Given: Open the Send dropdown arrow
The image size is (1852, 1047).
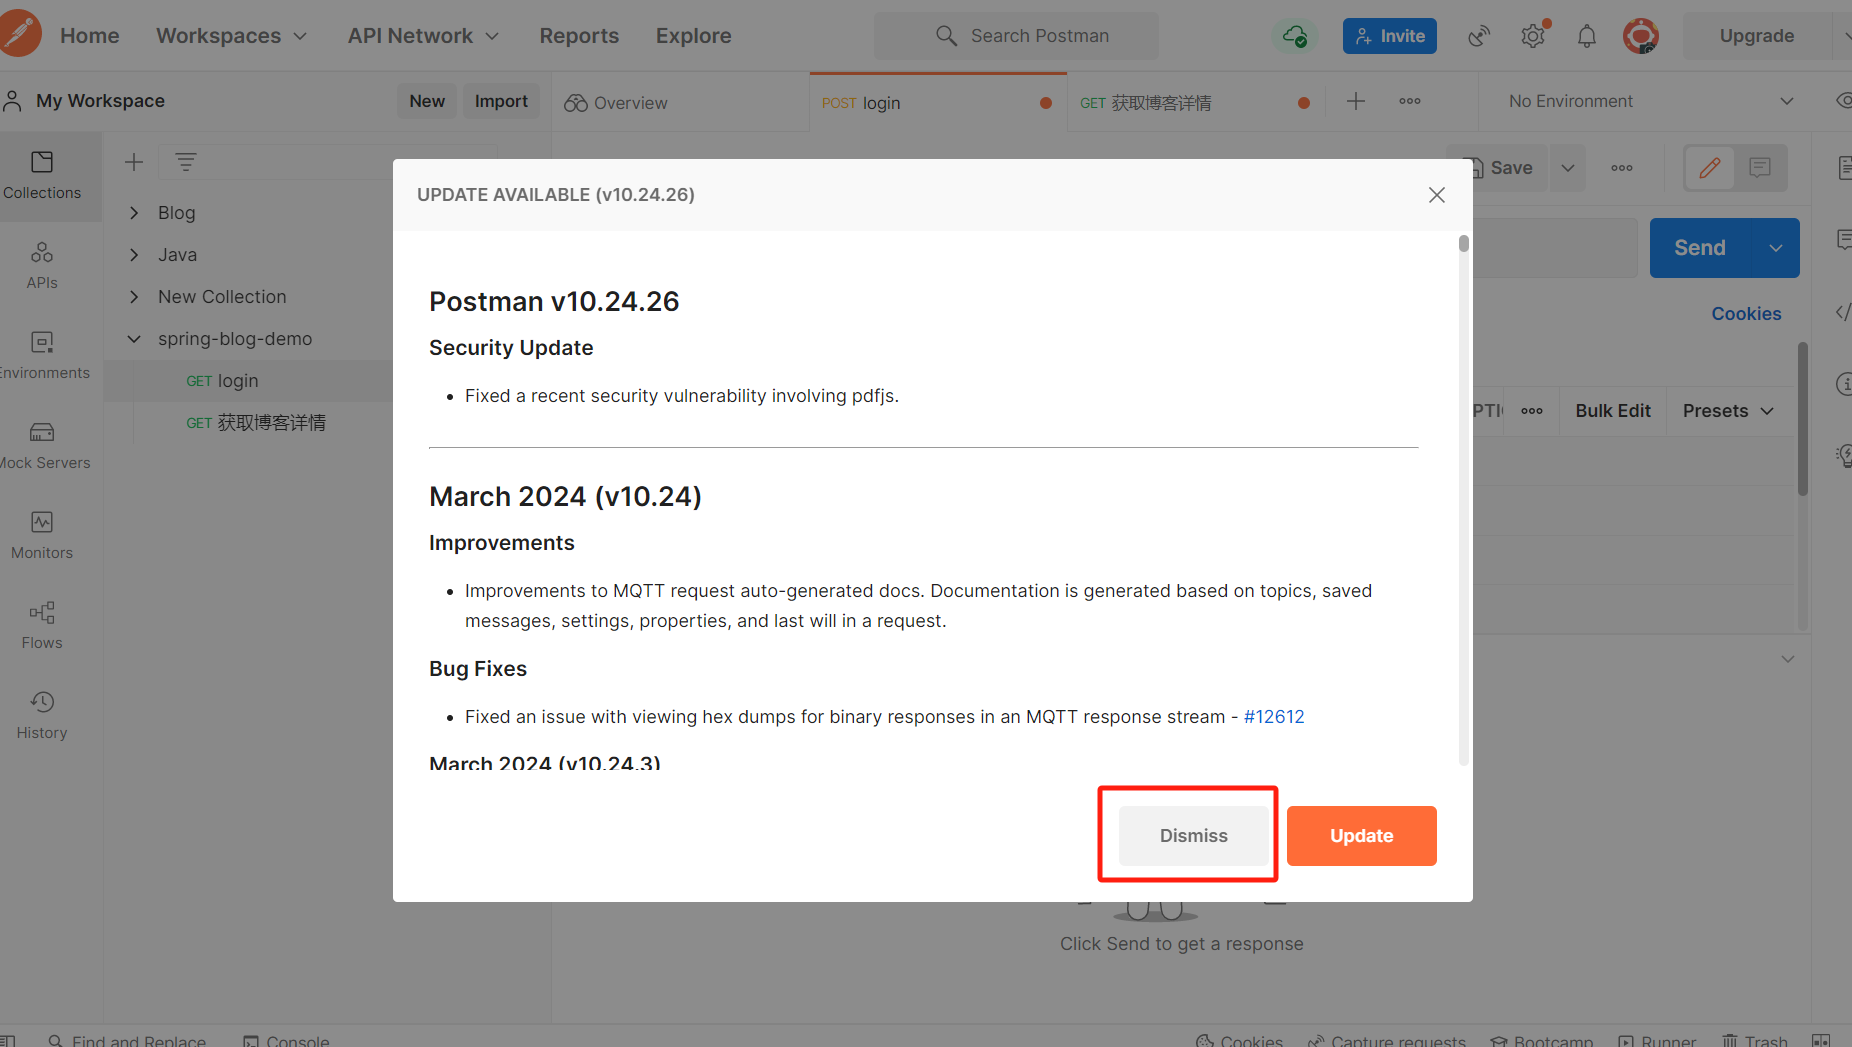Looking at the screenshot, I should (1776, 248).
